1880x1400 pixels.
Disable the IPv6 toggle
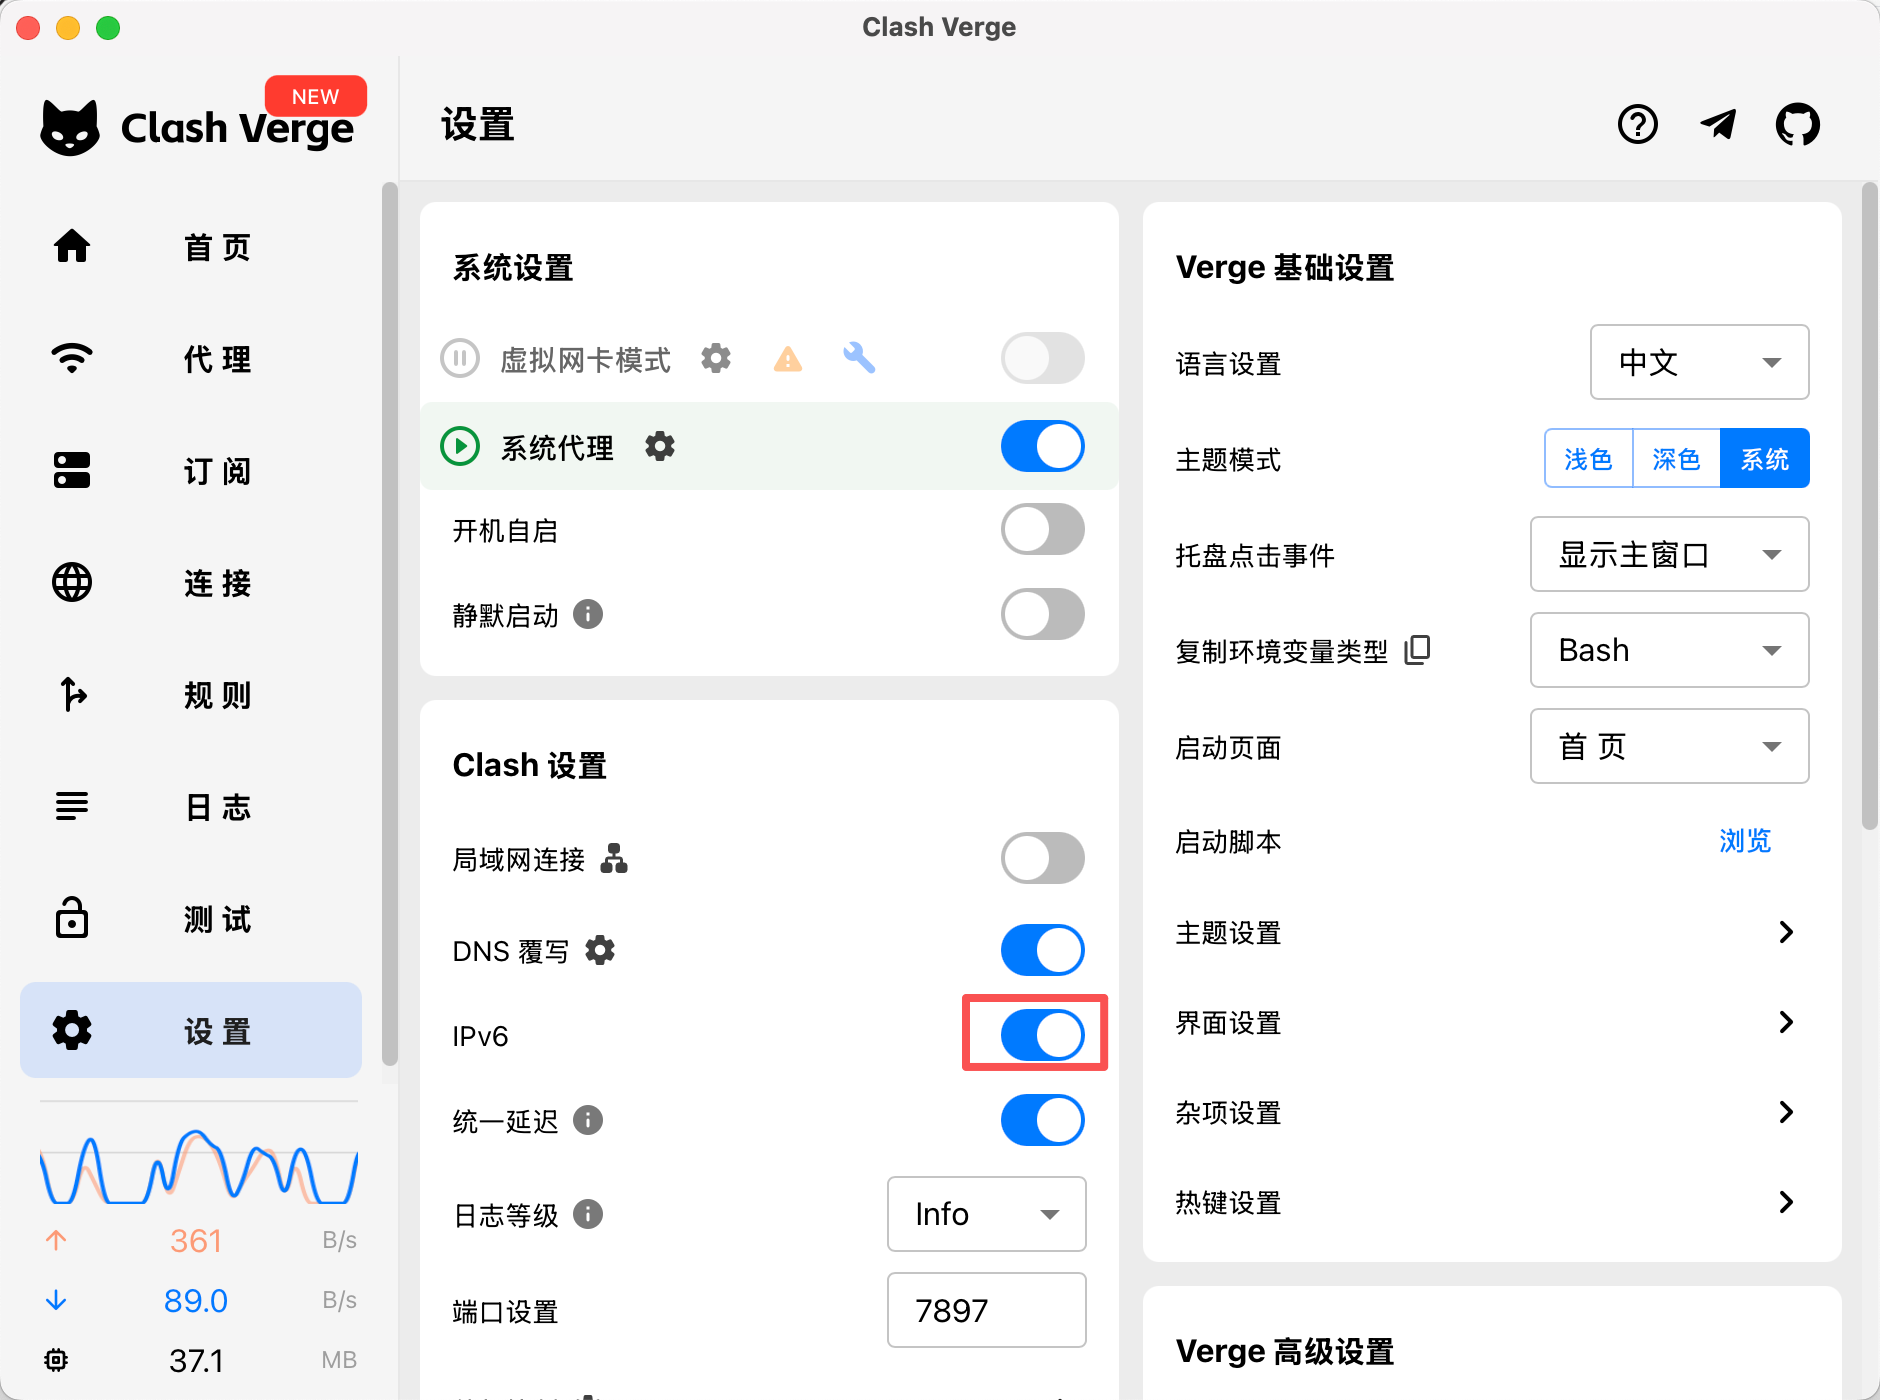(x=1042, y=1034)
